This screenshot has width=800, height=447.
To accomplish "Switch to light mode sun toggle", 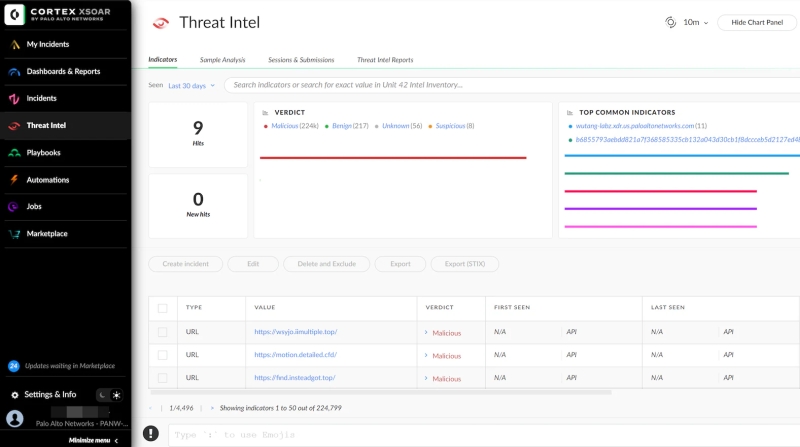I will [116, 395].
